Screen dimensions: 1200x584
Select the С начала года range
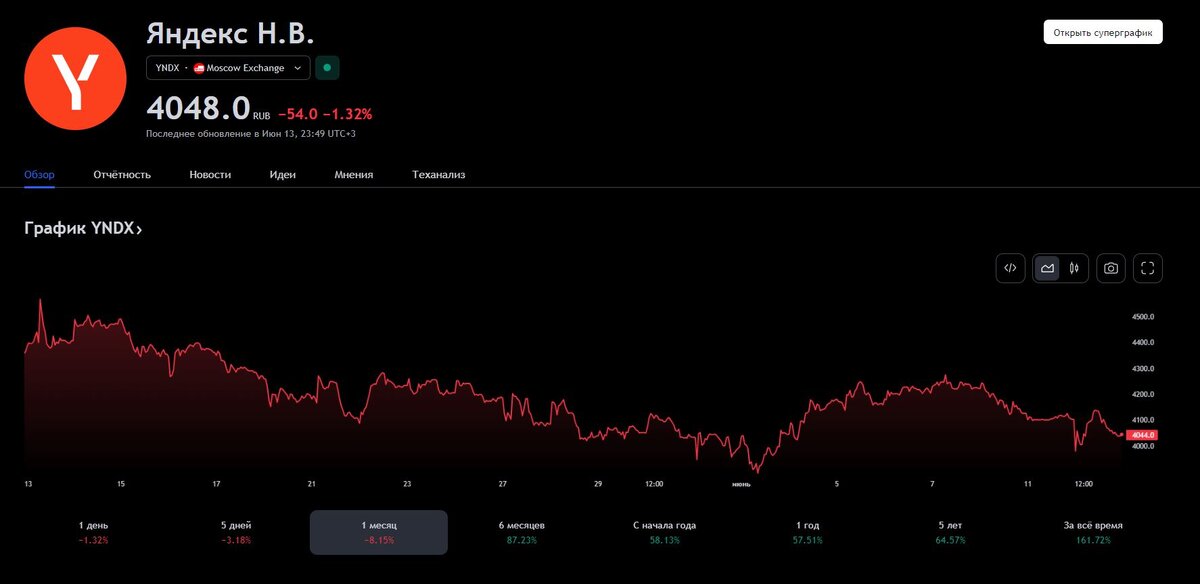point(664,532)
